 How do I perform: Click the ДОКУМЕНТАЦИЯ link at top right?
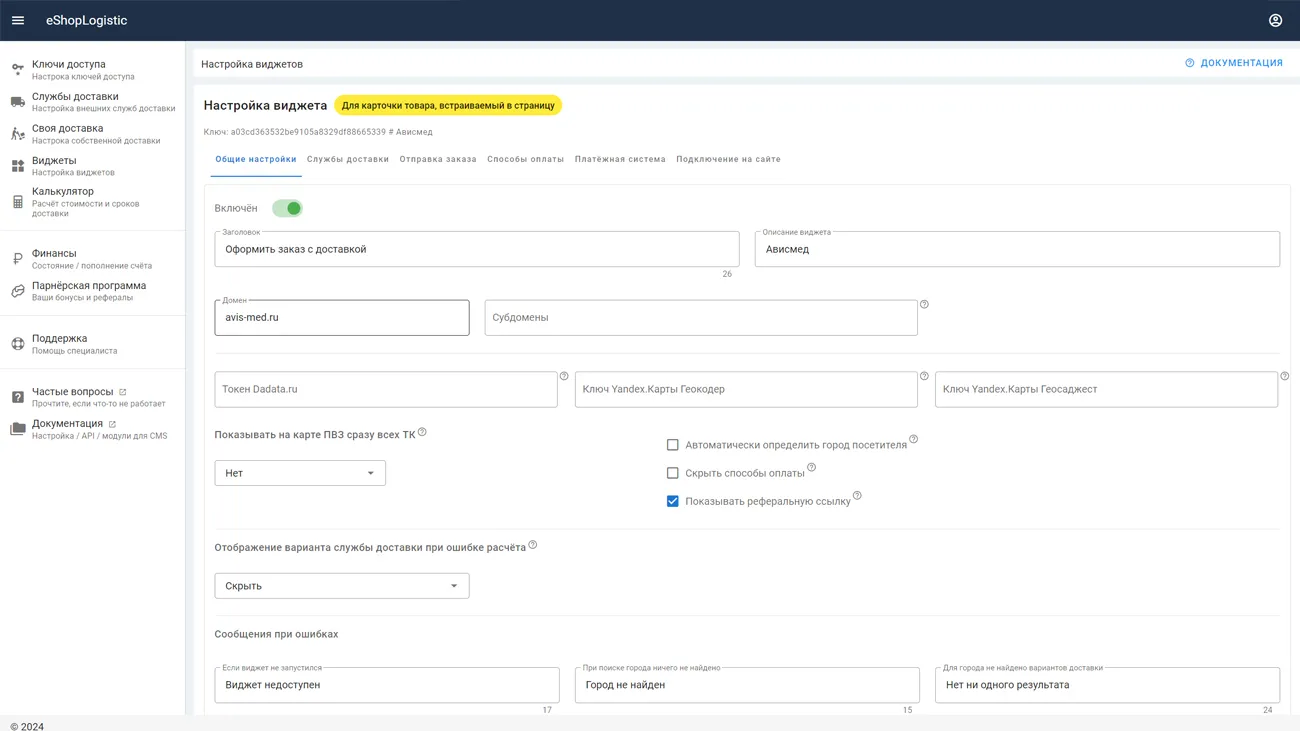(1234, 63)
